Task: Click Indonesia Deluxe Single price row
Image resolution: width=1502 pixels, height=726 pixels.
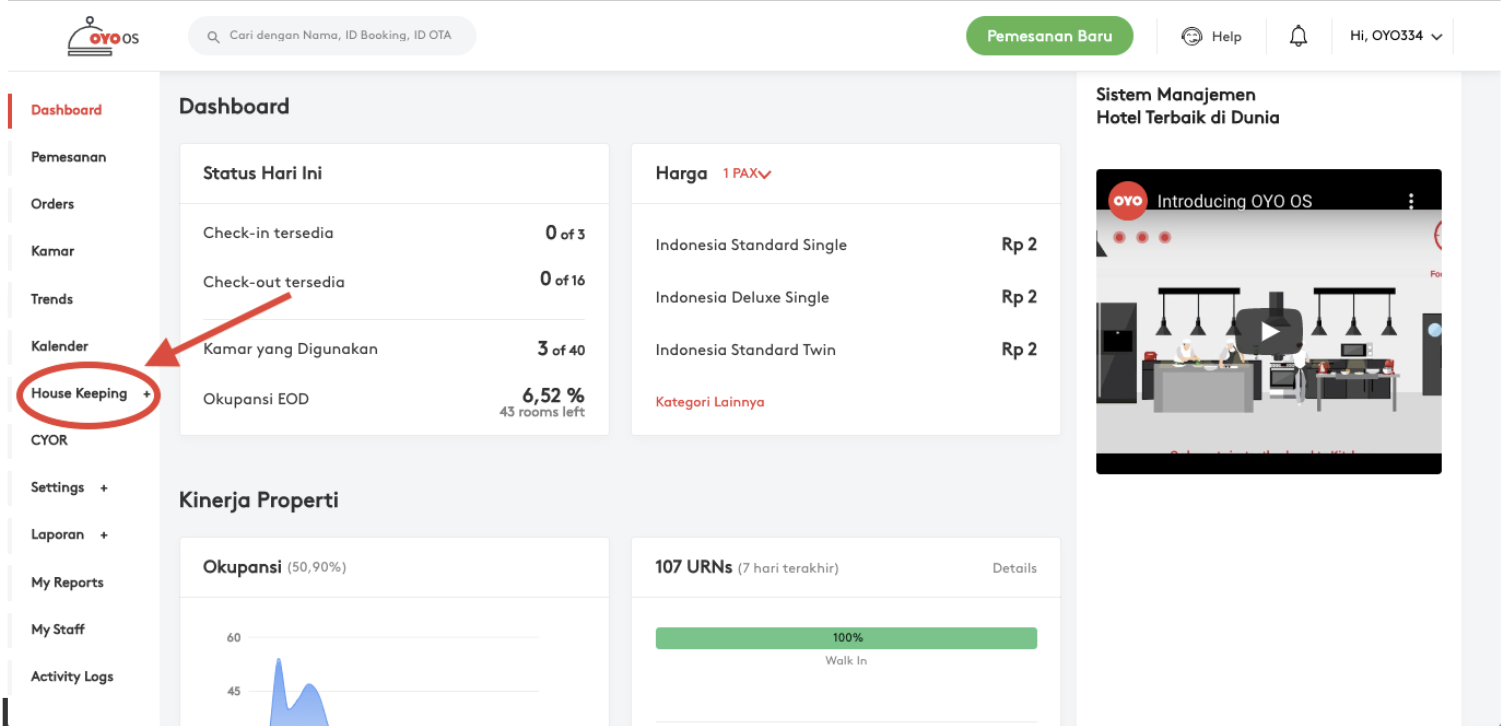Action: pyautogui.click(x=846, y=297)
